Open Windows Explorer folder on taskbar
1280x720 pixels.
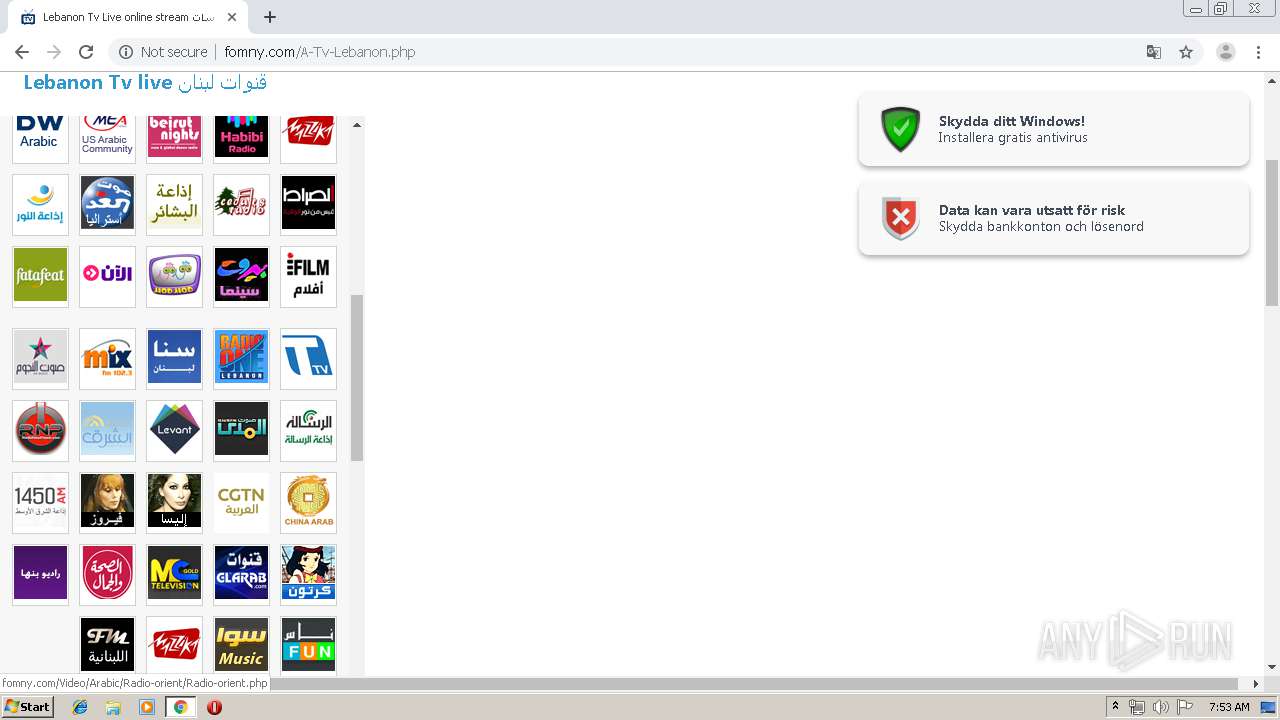point(113,707)
